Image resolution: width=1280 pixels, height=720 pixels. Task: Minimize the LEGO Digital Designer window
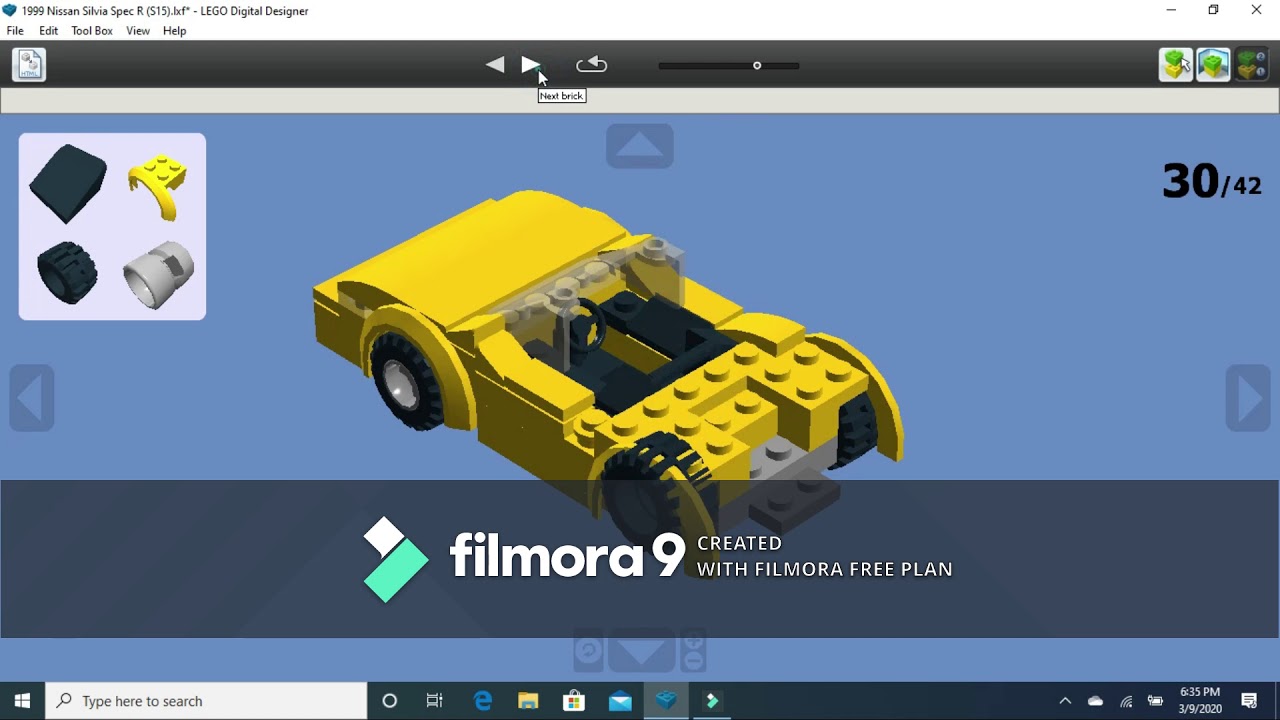point(1171,10)
